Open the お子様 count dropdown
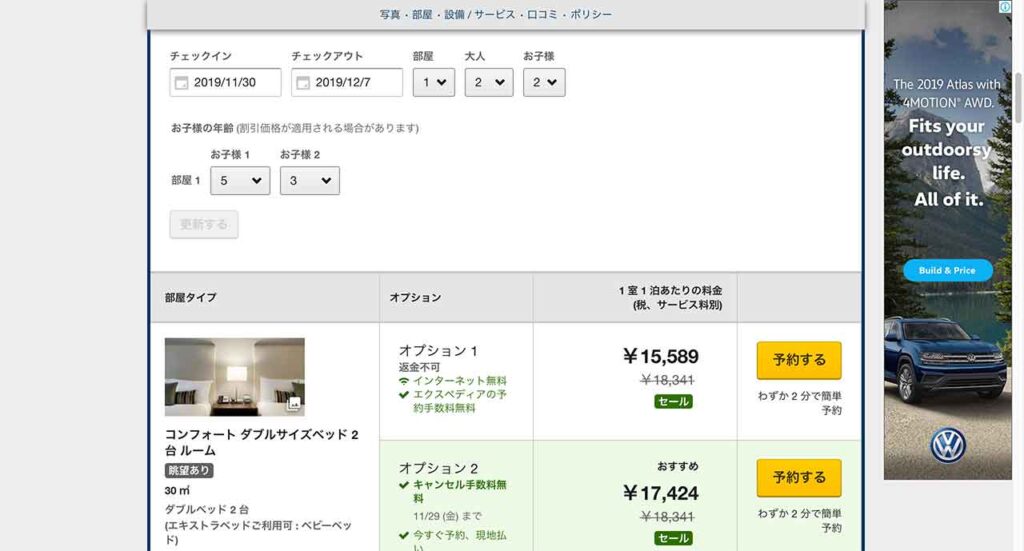The width and height of the screenshot is (1024, 551). [544, 83]
